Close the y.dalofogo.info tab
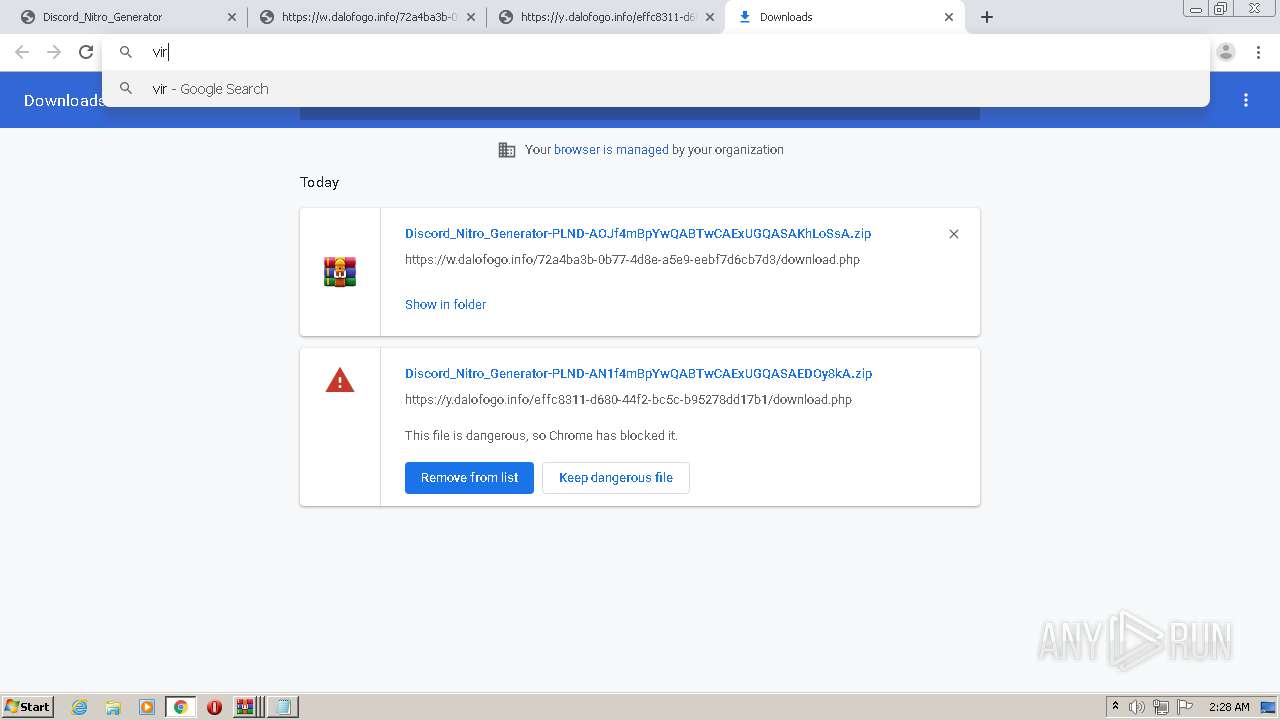 pyautogui.click(x=710, y=17)
